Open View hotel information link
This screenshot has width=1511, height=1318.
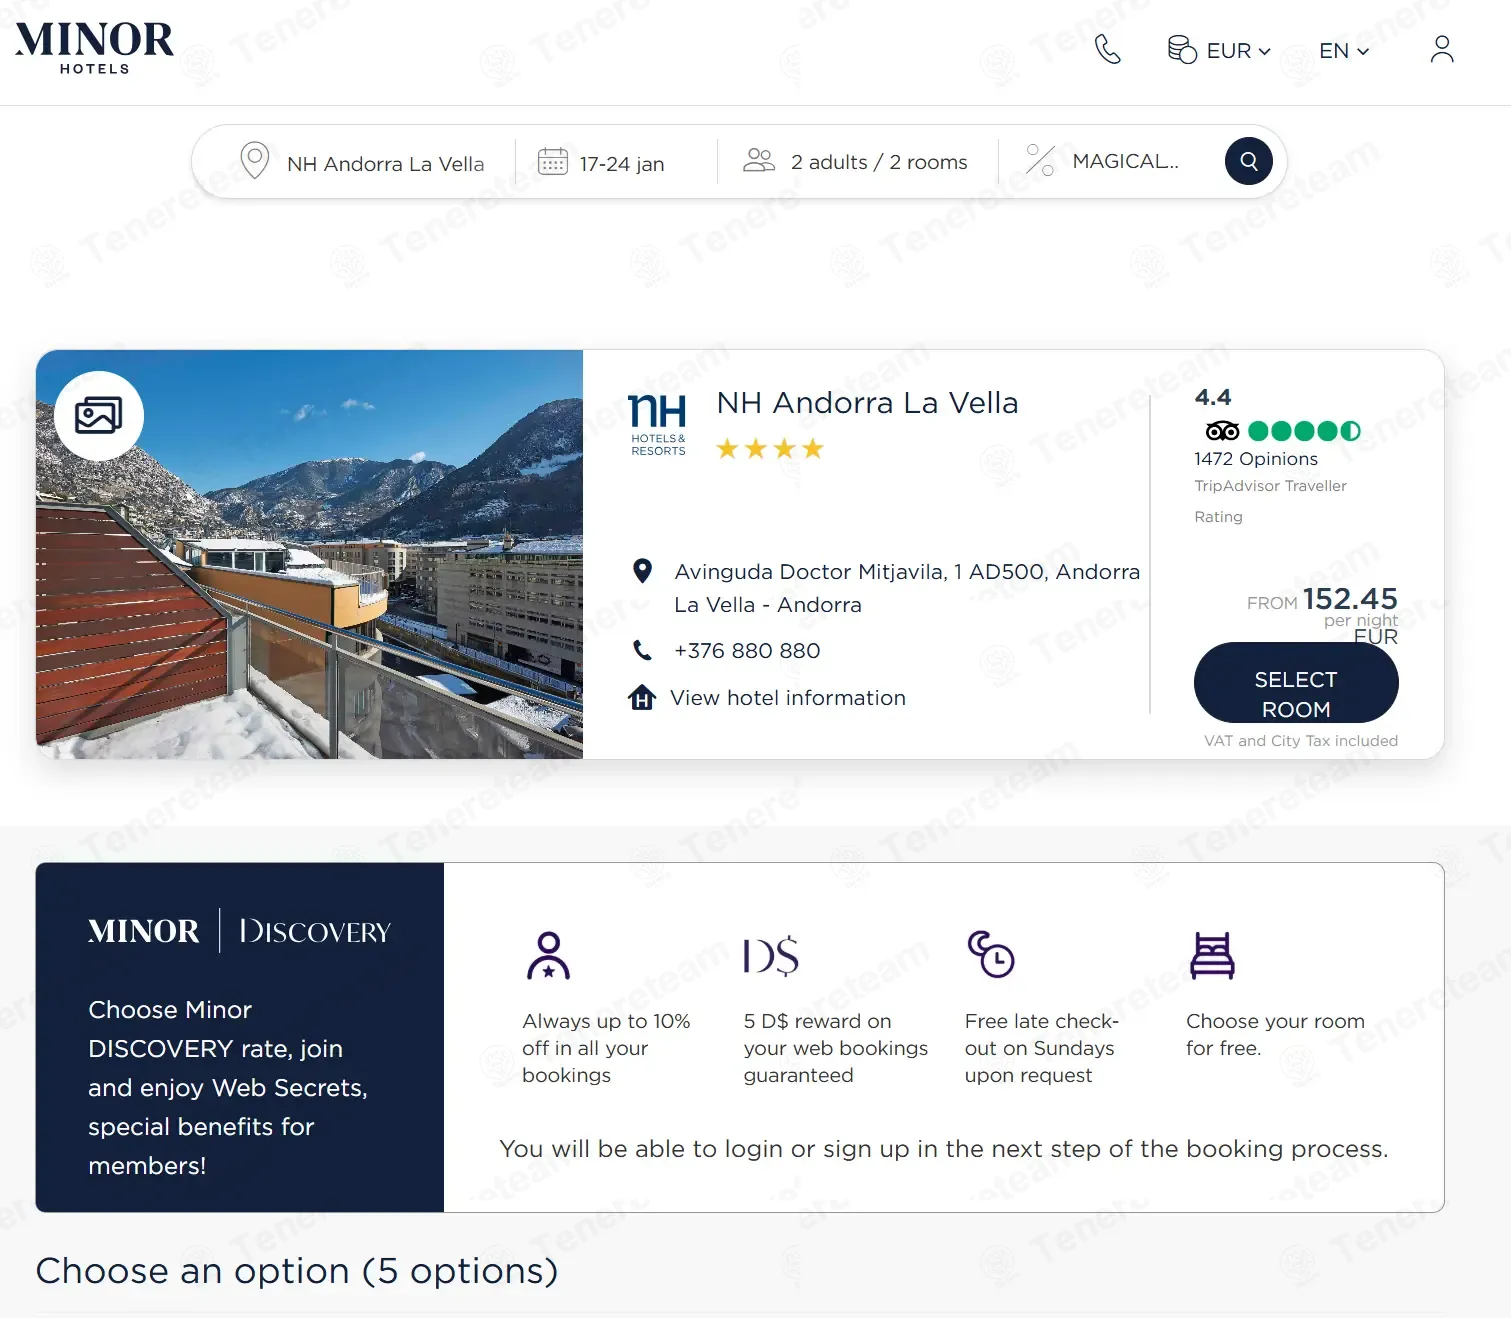coord(788,698)
